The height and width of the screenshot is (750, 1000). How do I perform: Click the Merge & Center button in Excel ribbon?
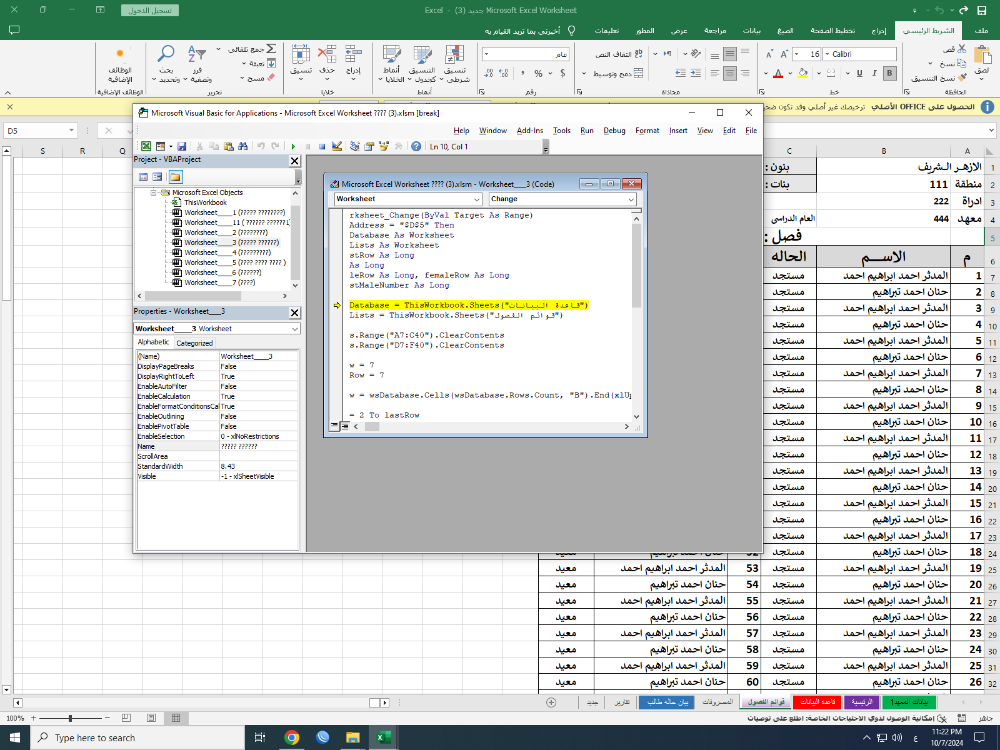619,73
